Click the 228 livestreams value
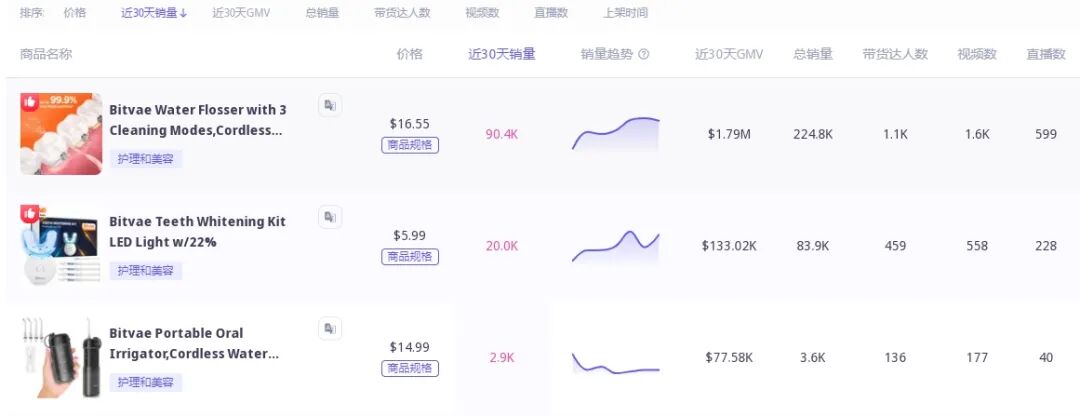 (x=1046, y=246)
